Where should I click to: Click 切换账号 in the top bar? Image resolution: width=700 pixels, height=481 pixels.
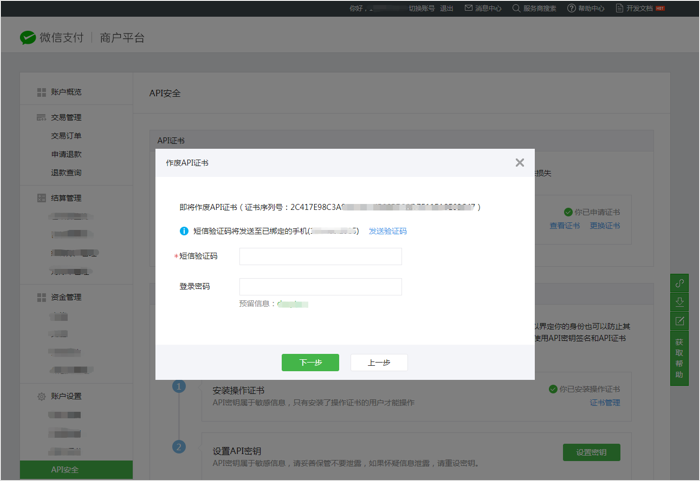[421, 8]
